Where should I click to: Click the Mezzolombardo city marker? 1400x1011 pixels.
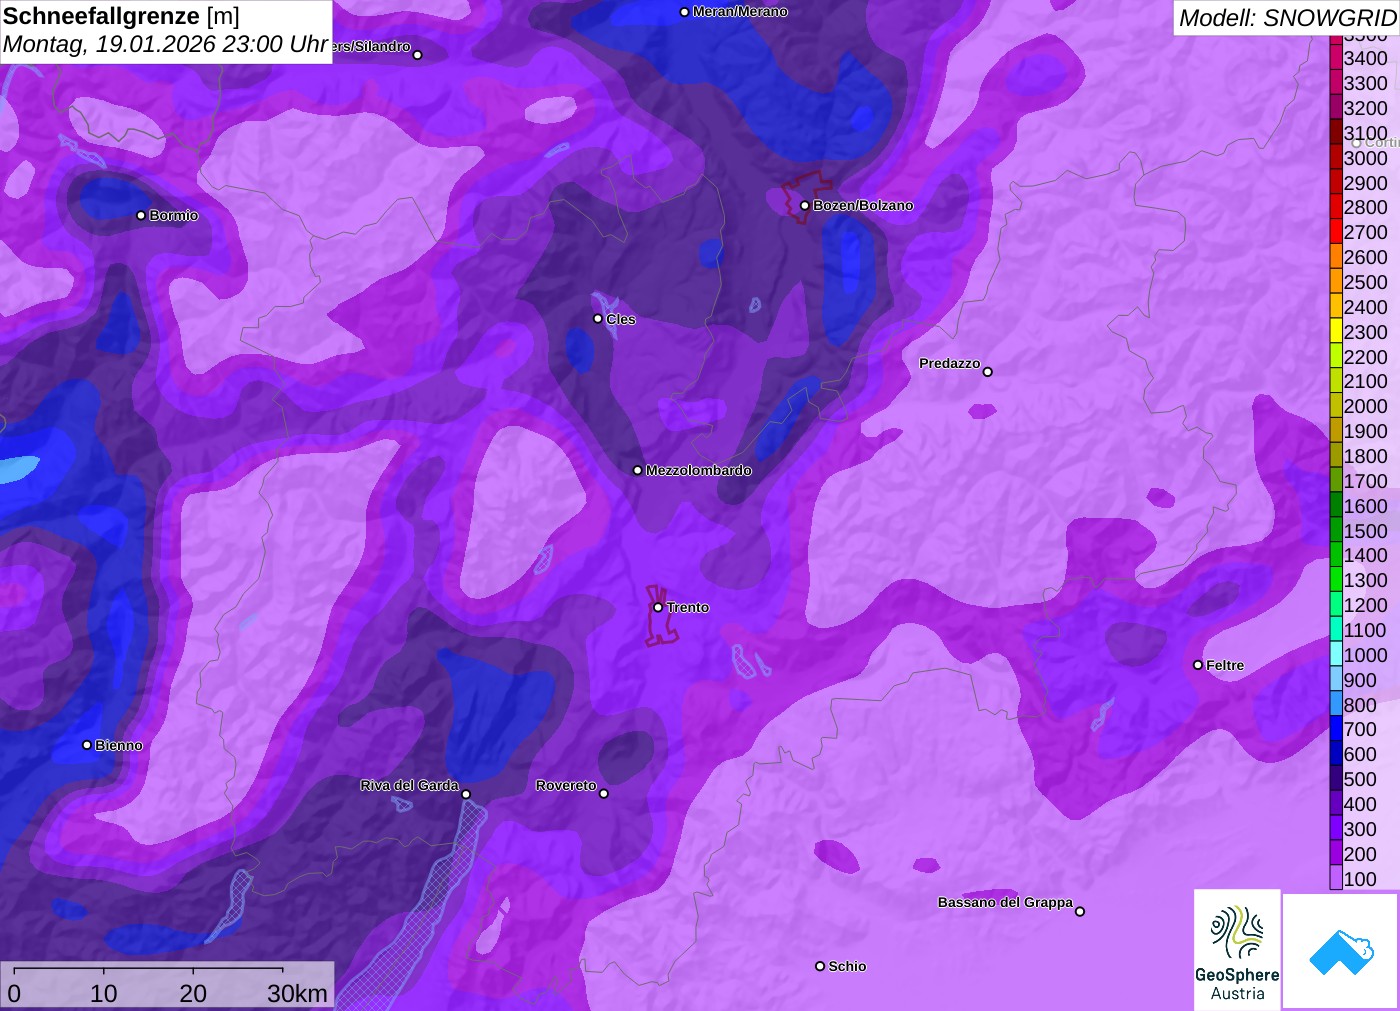point(638,470)
